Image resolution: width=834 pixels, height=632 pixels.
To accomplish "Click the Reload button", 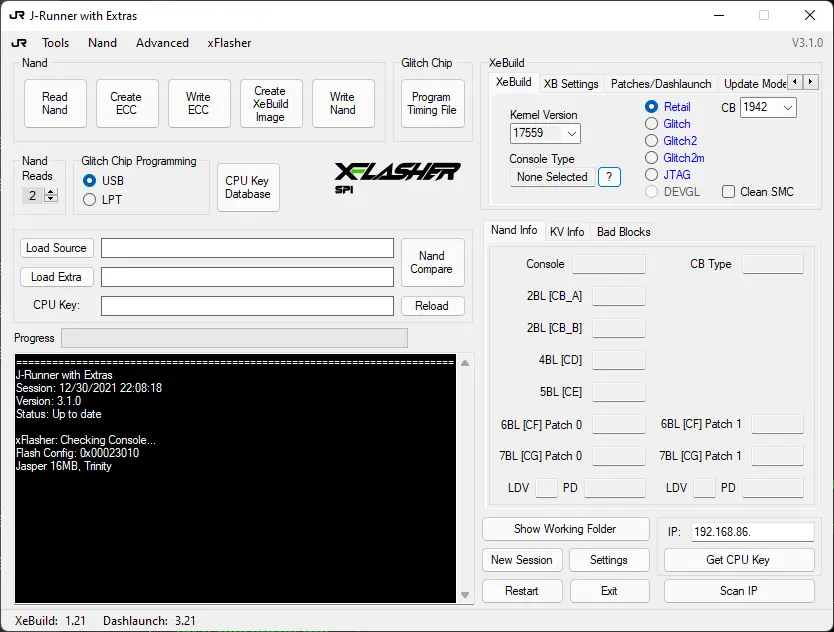I will [x=432, y=306].
